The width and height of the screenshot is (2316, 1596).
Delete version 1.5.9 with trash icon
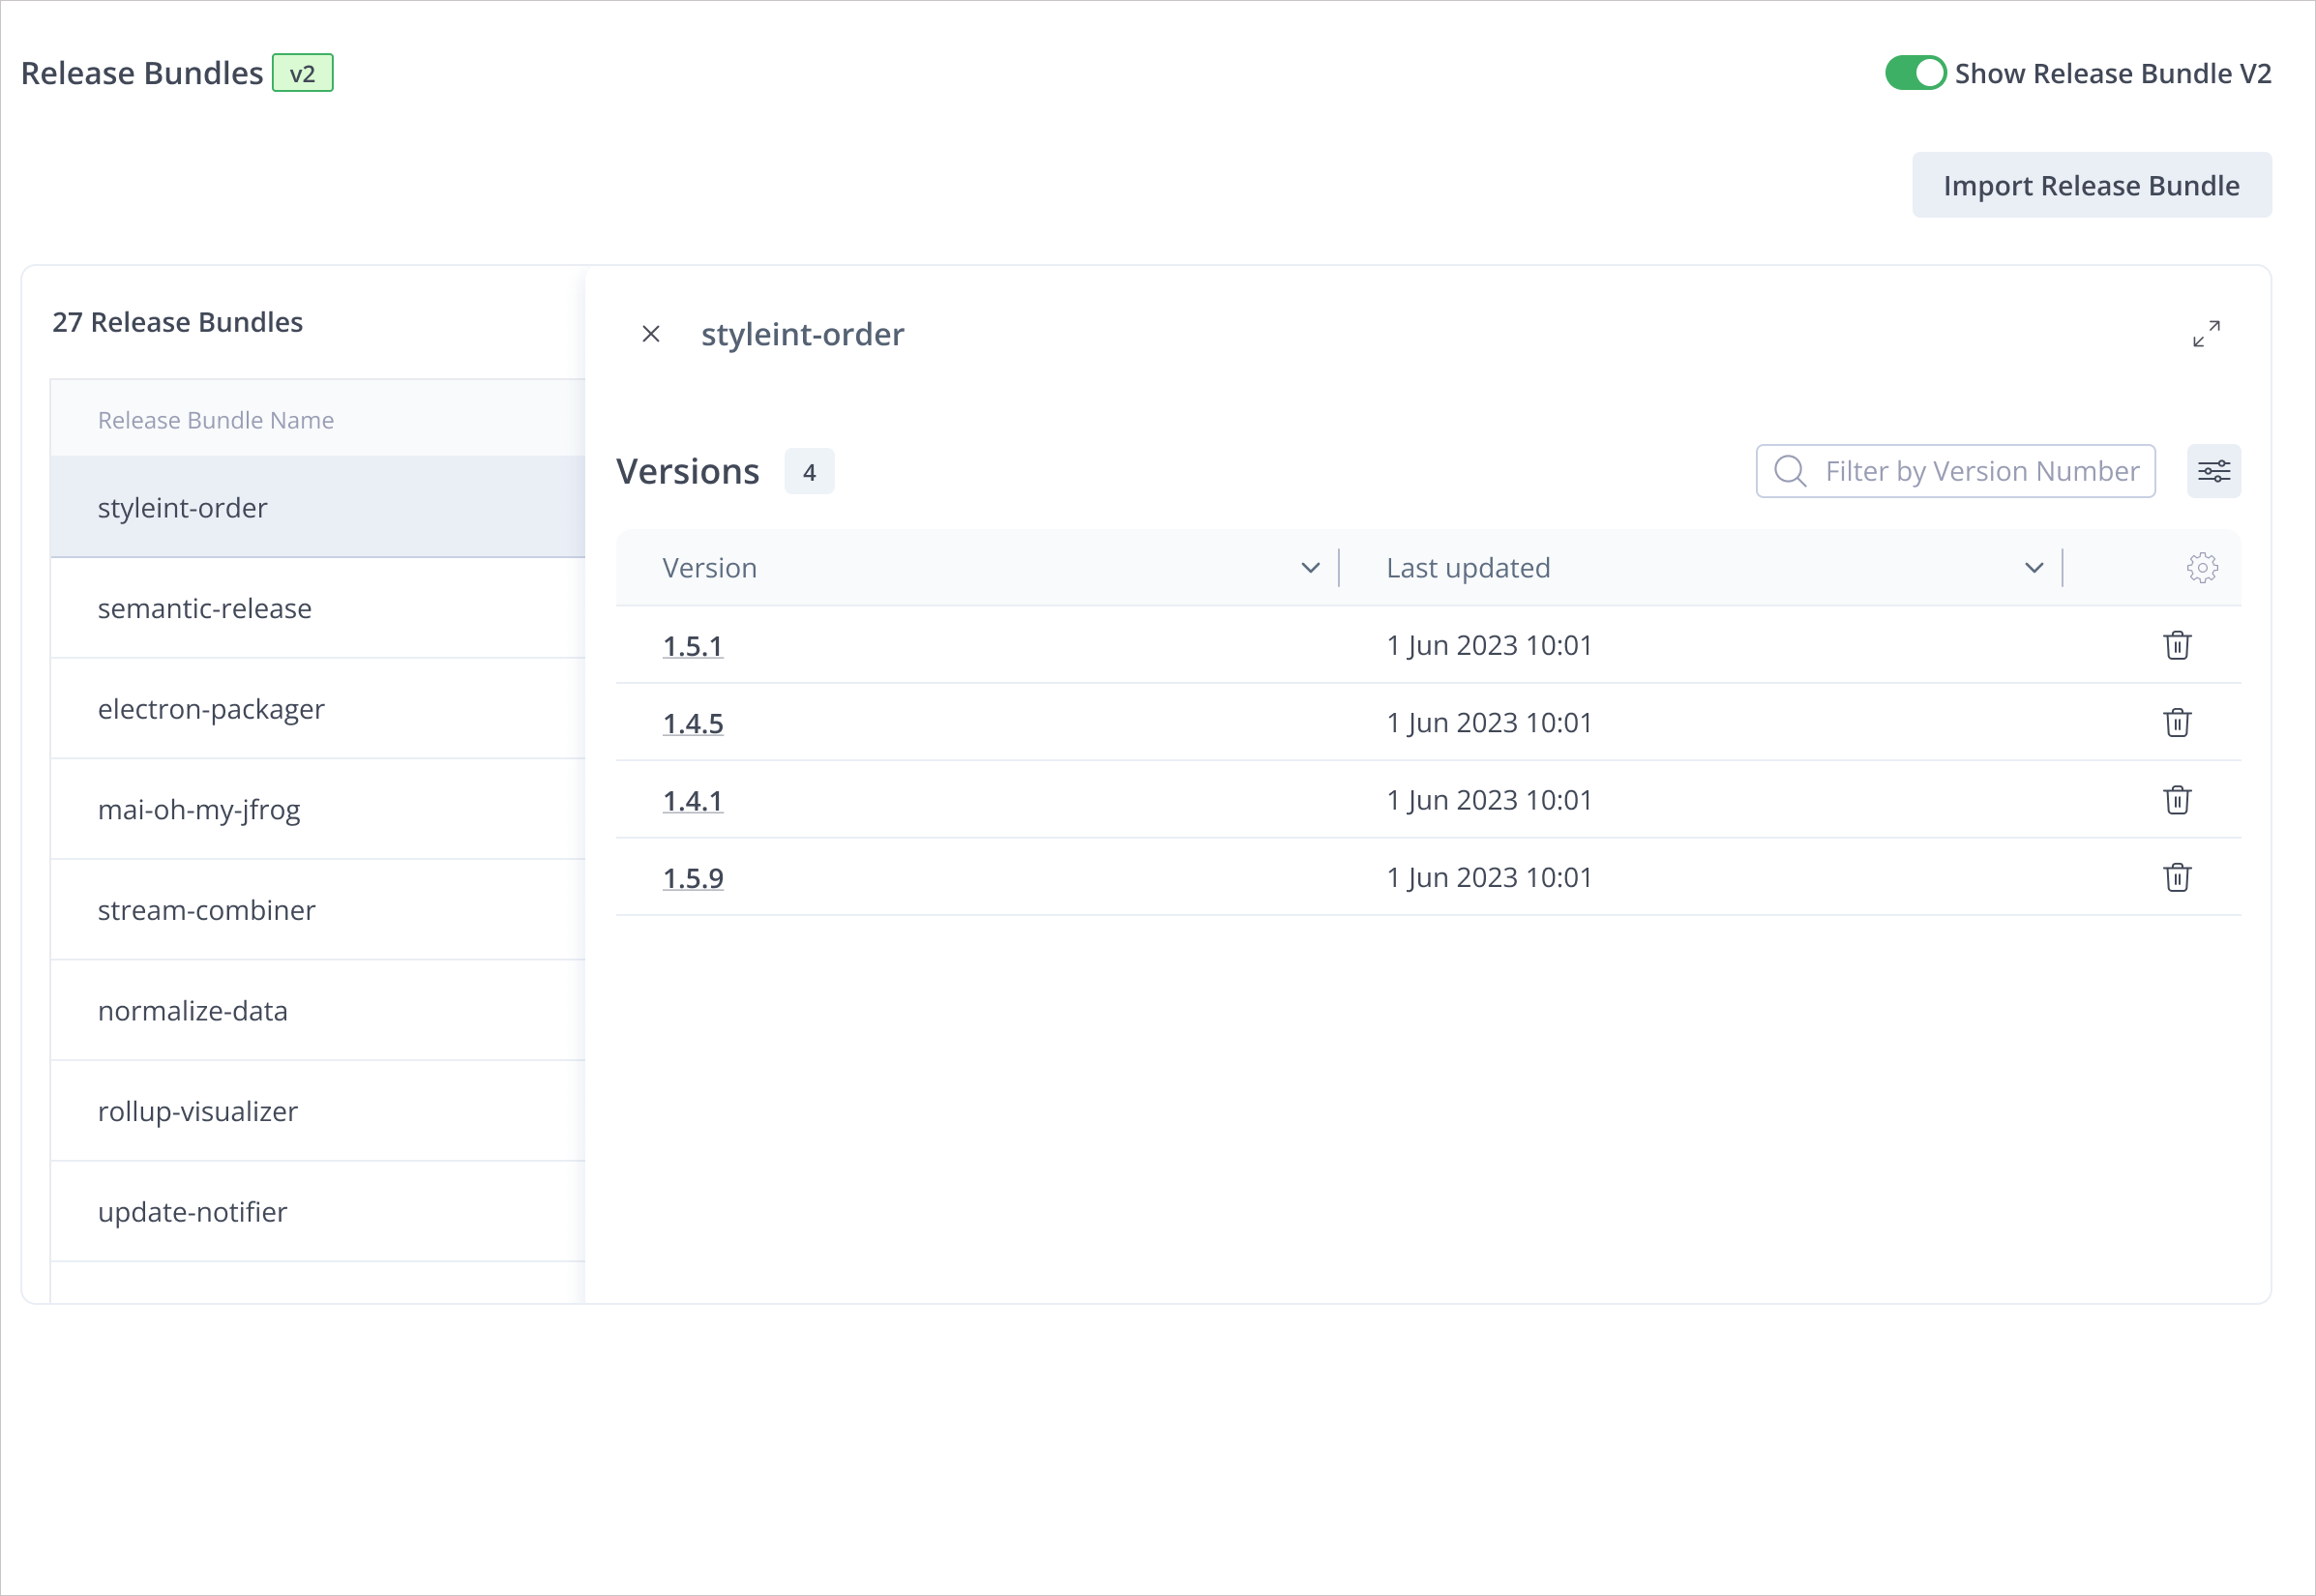pyautogui.click(x=2178, y=877)
